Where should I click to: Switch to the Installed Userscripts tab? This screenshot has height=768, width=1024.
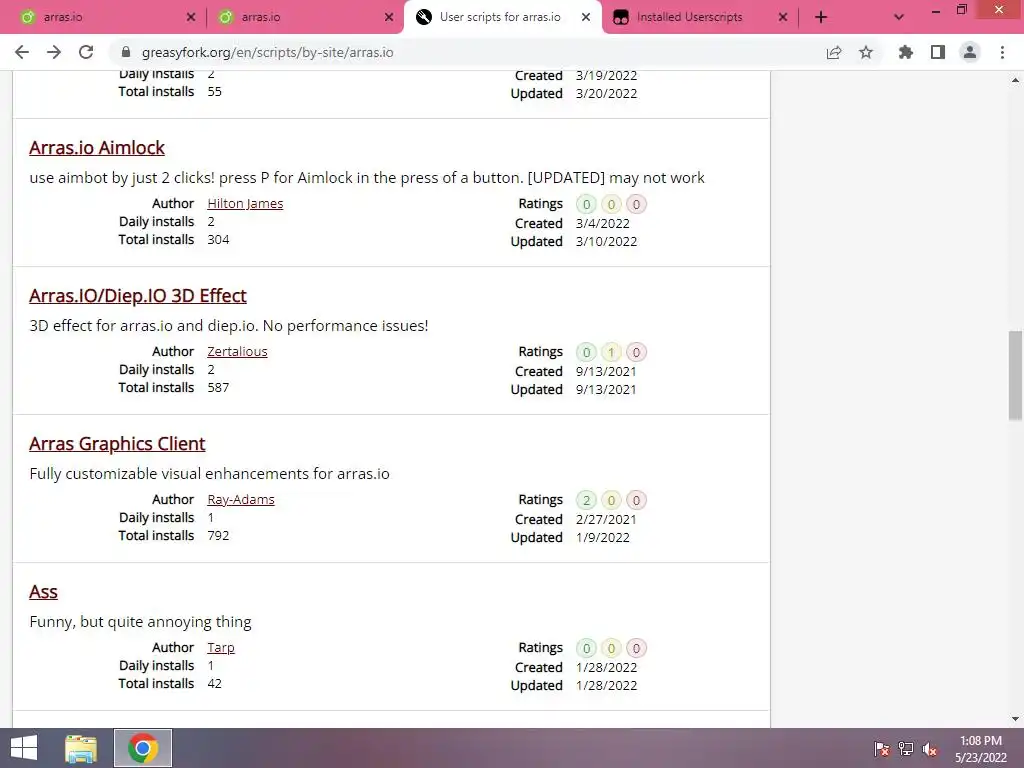click(700, 17)
